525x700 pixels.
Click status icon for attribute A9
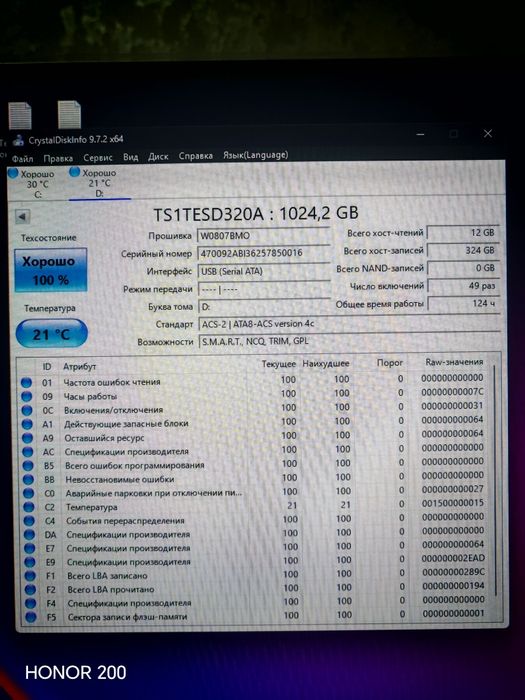tap(28, 438)
